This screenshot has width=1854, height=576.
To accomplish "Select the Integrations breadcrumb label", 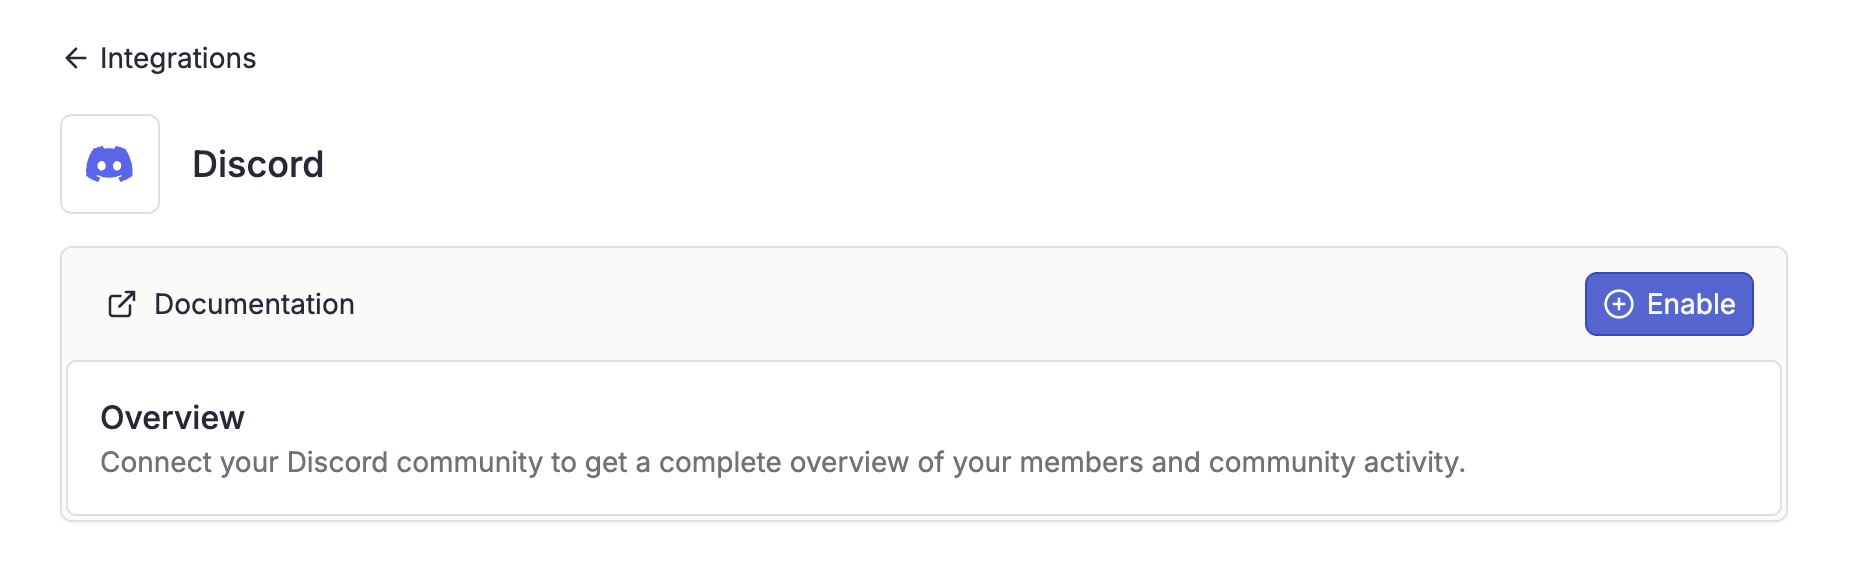I will click(x=178, y=58).
